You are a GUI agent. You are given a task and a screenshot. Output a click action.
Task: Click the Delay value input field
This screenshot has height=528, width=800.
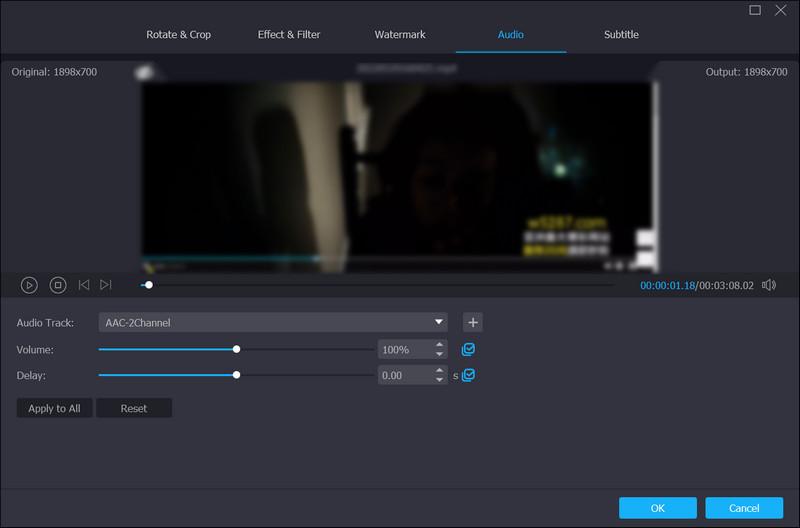404,376
